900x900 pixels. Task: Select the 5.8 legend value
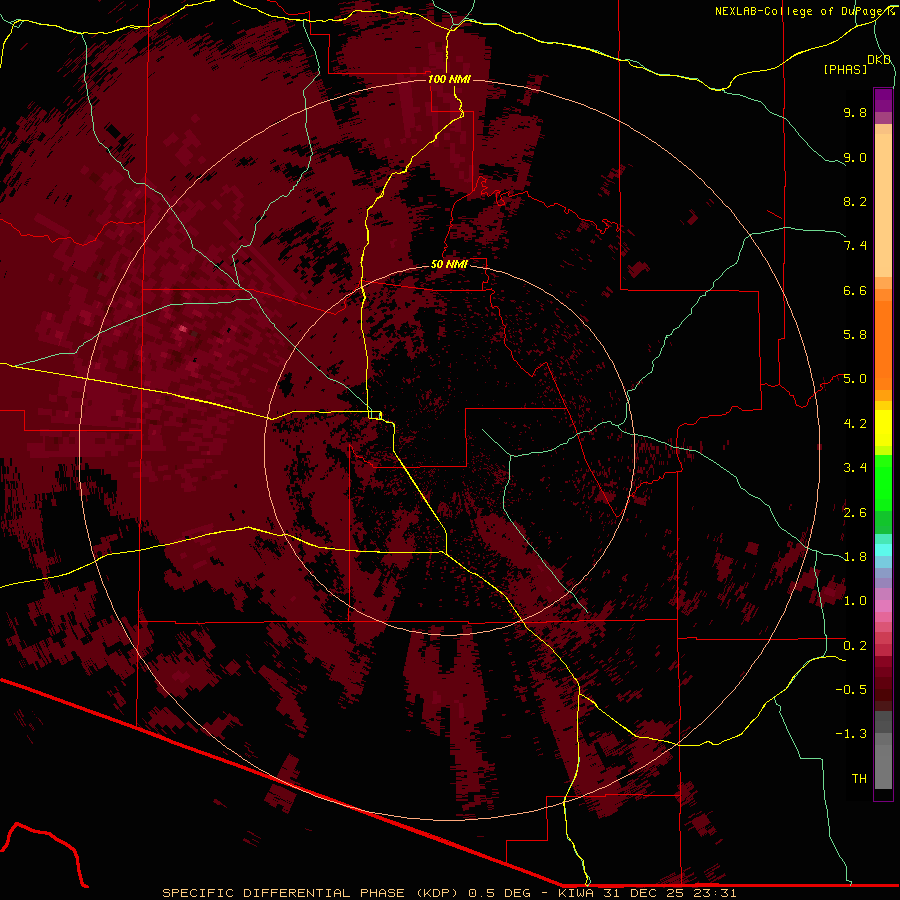[855, 335]
